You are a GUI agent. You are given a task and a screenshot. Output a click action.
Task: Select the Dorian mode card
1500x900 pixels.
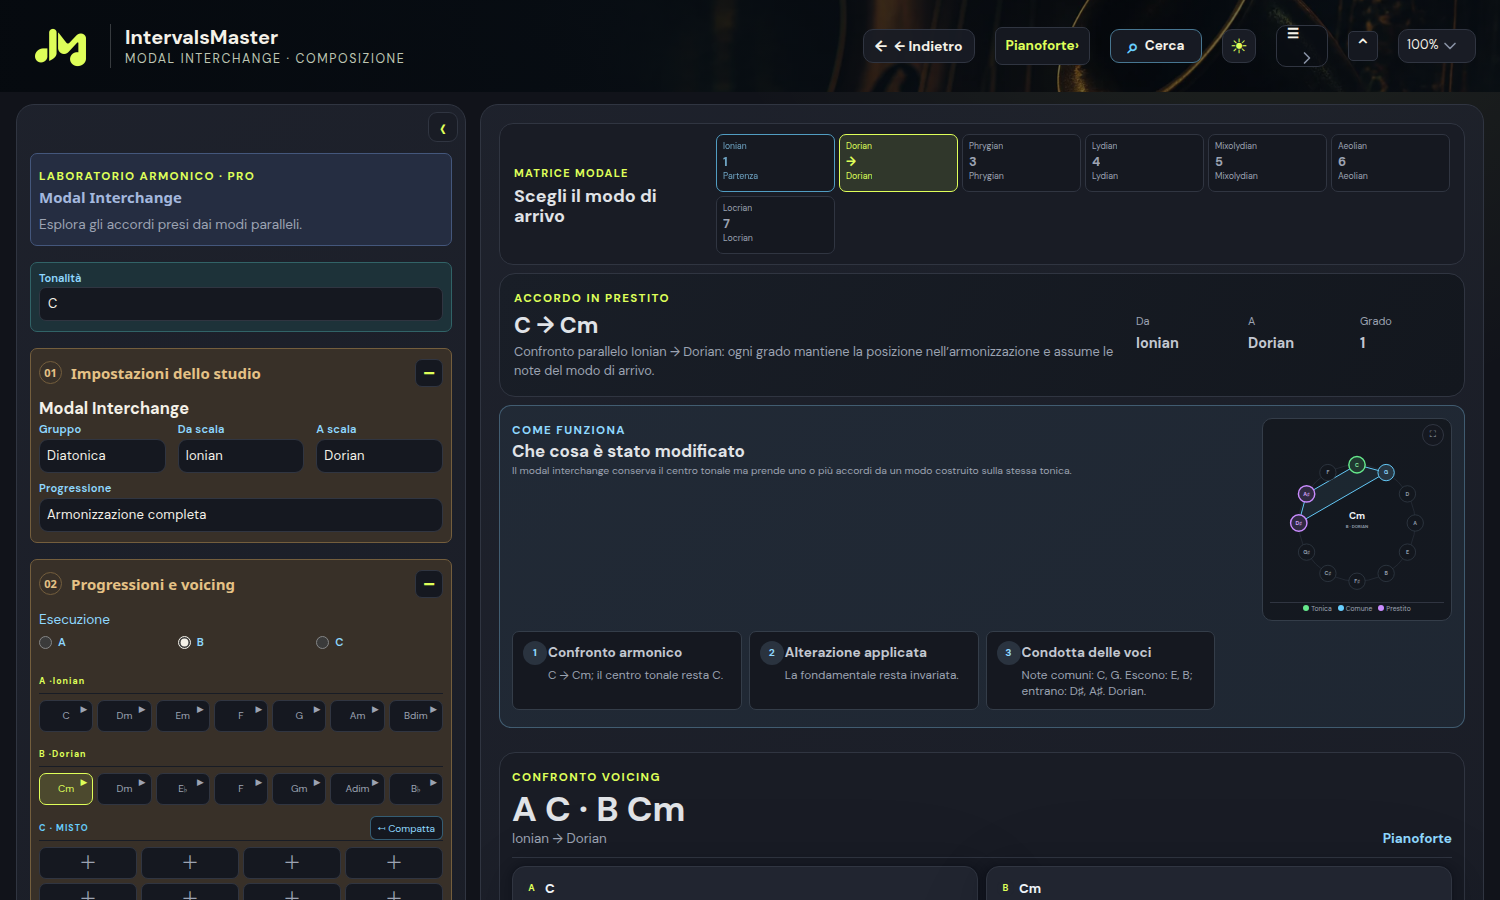[x=898, y=162]
